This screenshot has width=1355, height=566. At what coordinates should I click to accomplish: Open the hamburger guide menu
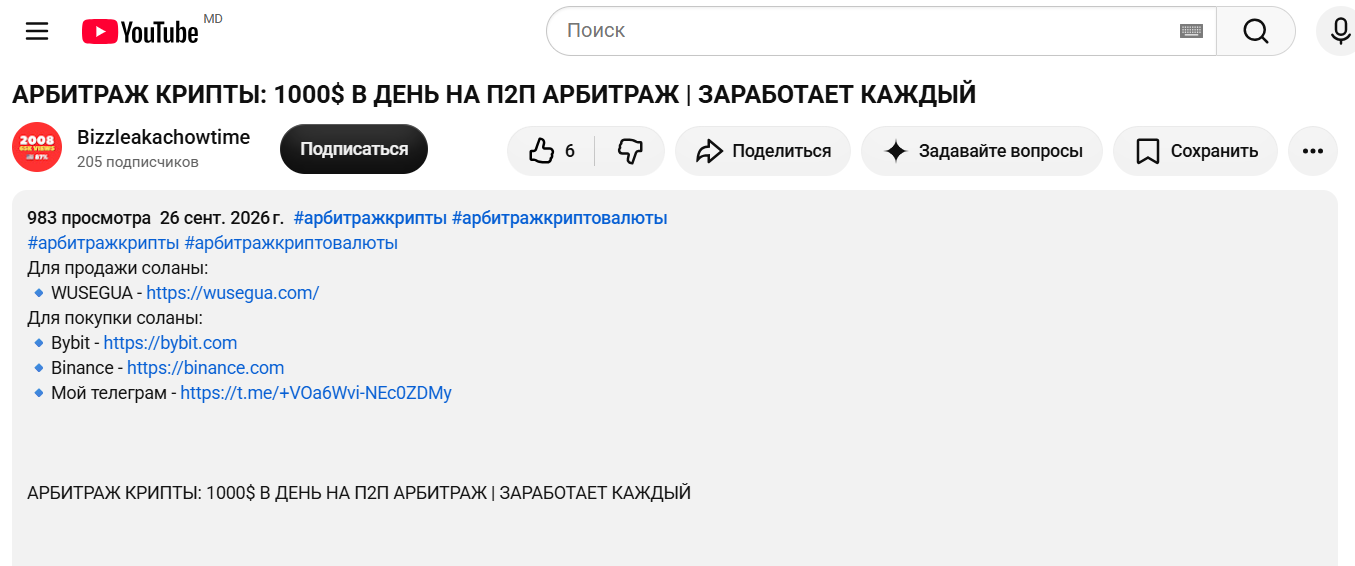[37, 32]
